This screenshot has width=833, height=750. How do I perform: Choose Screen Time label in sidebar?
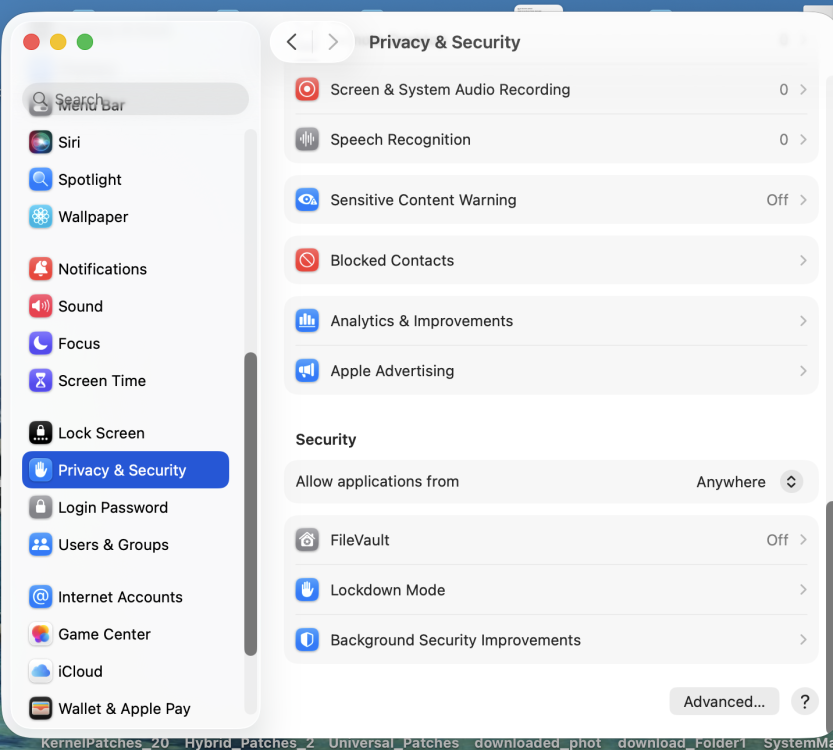point(102,381)
